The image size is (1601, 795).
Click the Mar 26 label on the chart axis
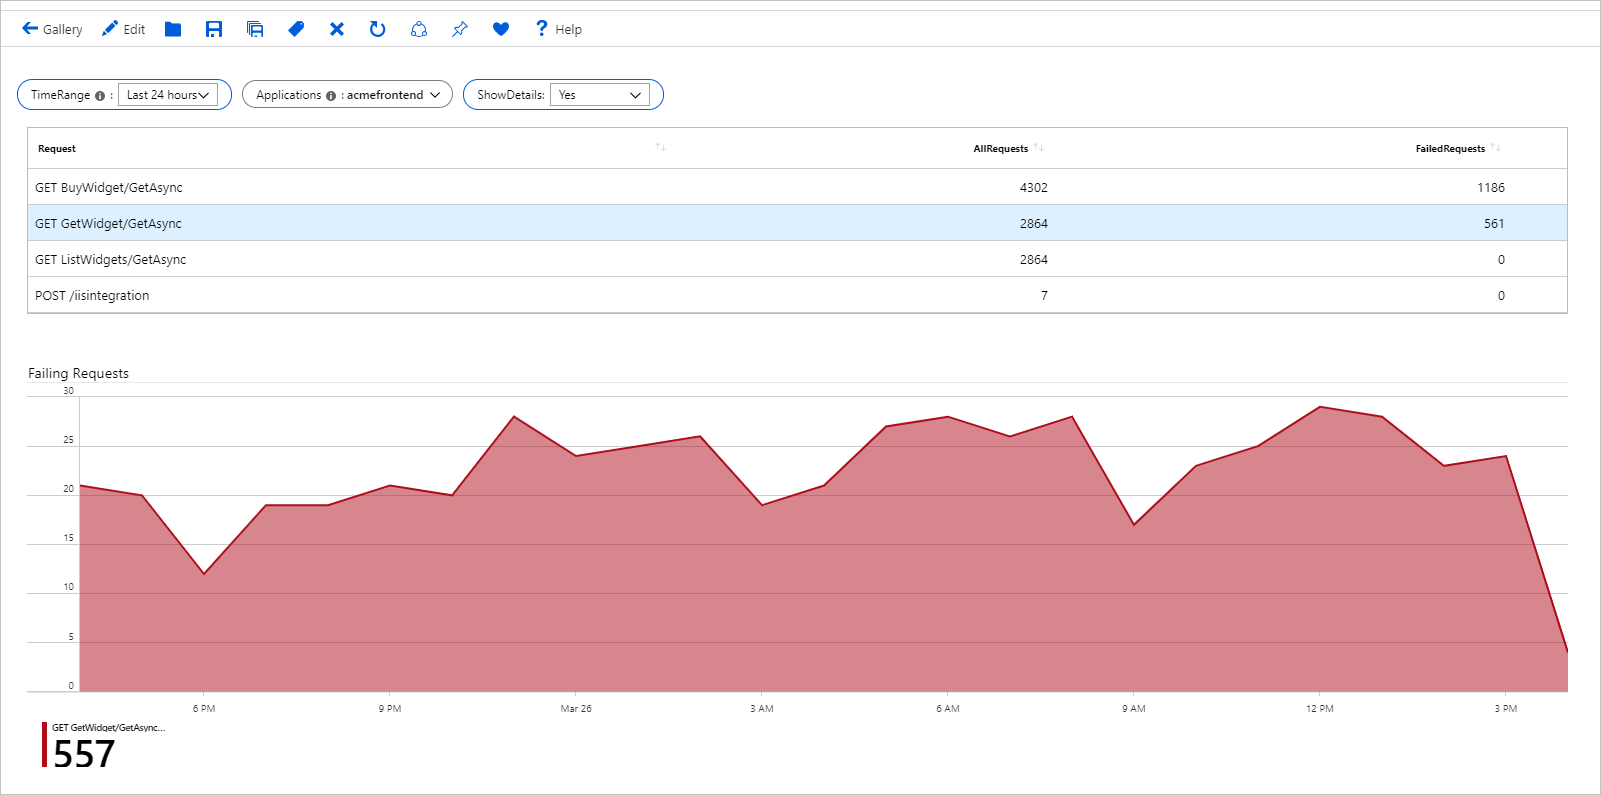pos(576,709)
